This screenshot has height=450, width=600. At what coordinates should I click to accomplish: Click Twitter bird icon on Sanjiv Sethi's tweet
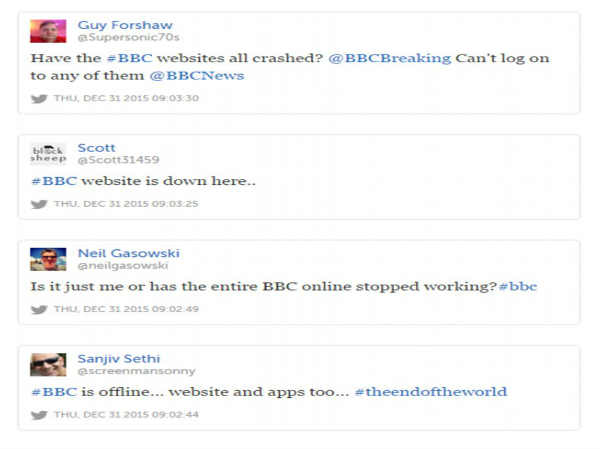point(39,414)
